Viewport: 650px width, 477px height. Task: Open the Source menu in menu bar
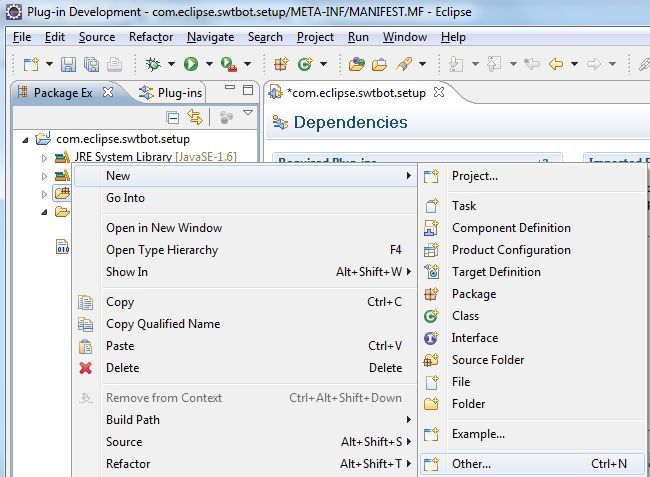pos(97,37)
